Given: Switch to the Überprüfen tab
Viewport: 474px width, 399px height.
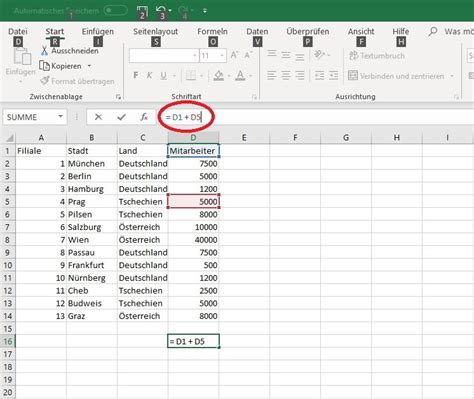Looking at the screenshot, I should tap(308, 31).
